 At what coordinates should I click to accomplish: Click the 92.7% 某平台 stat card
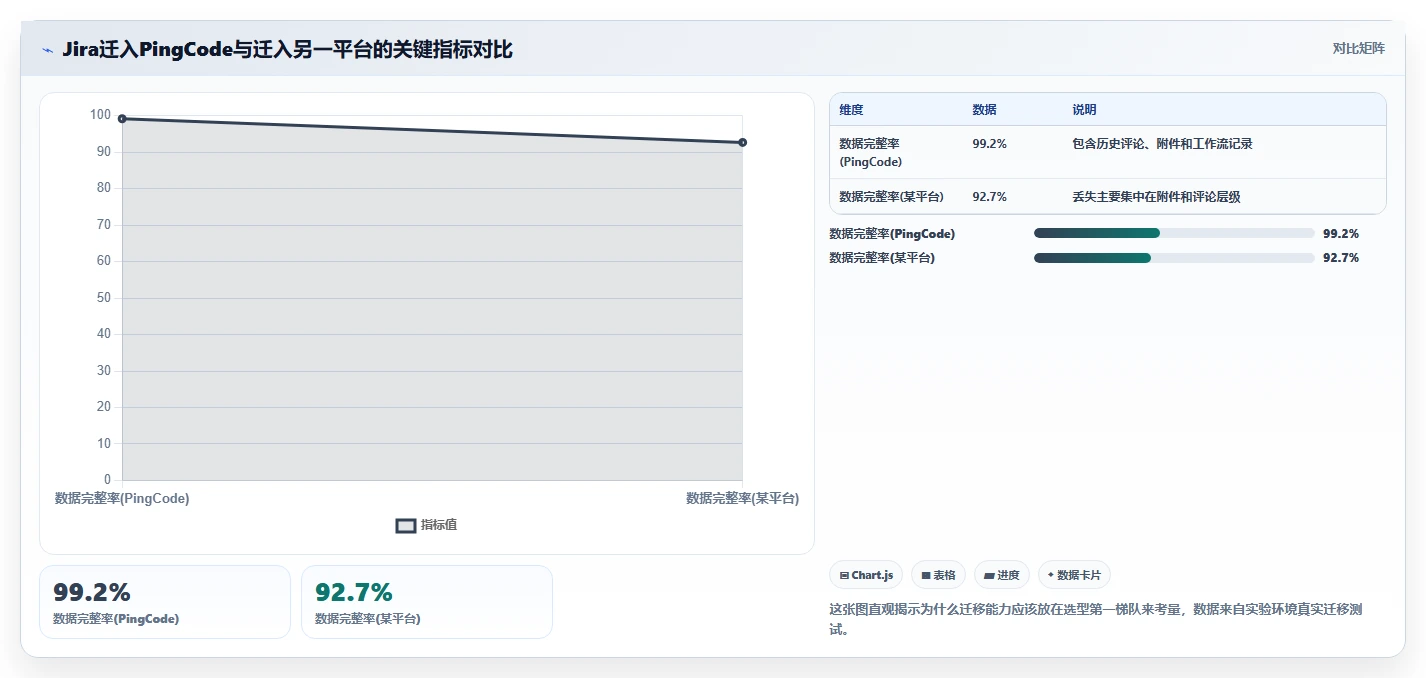click(x=427, y=602)
